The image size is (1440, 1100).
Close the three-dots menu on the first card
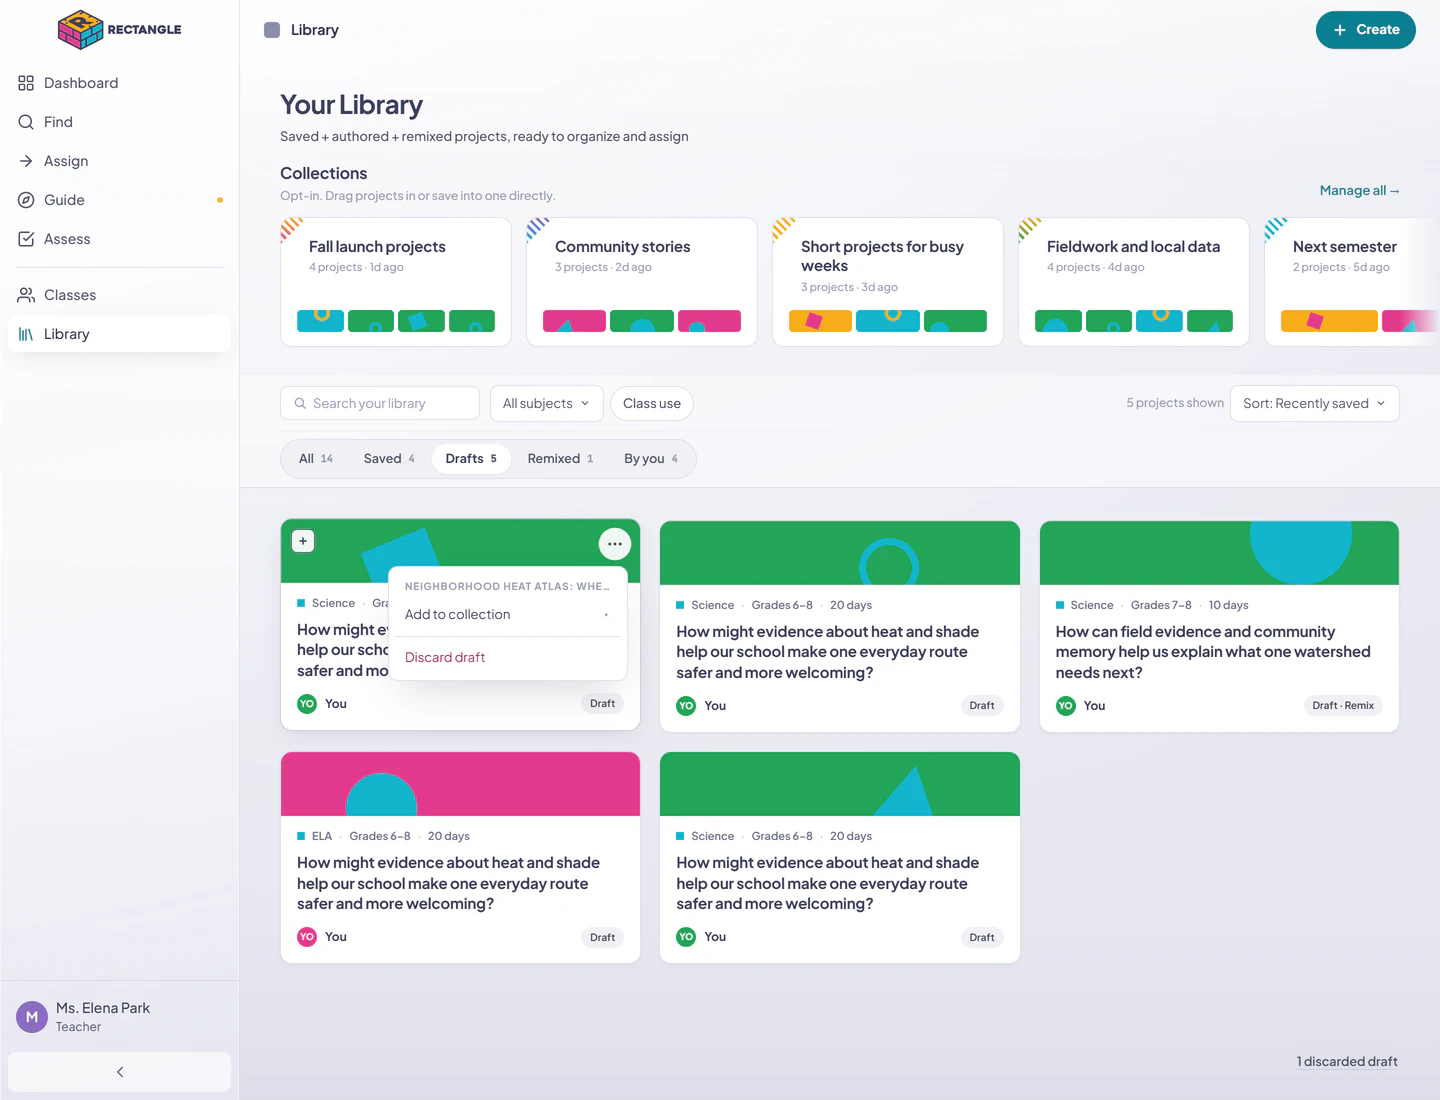pyautogui.click(x=615, y=544)
